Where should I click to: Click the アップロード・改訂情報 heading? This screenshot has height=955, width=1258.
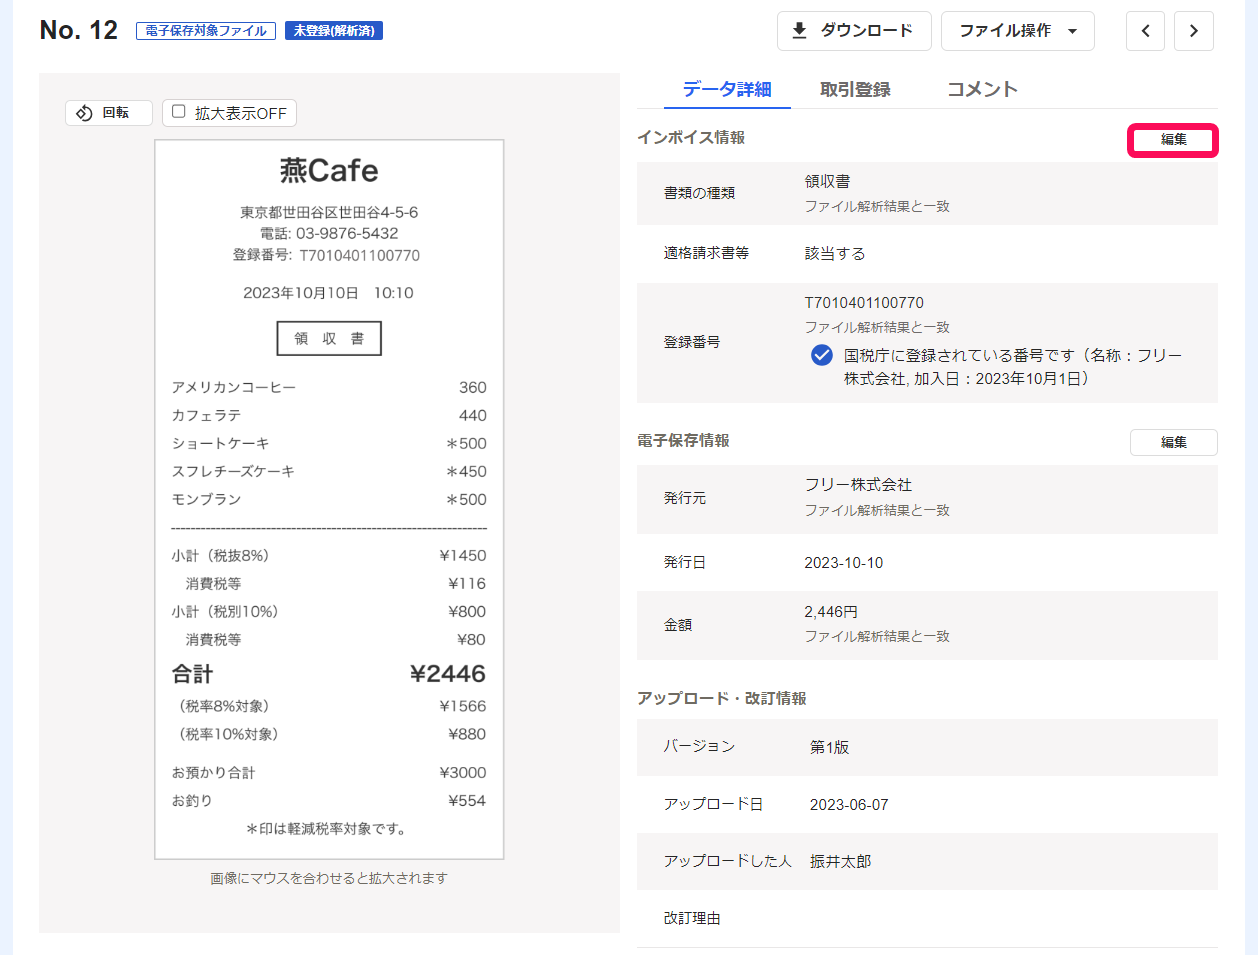pyautogui.click(x=722, y=698)
